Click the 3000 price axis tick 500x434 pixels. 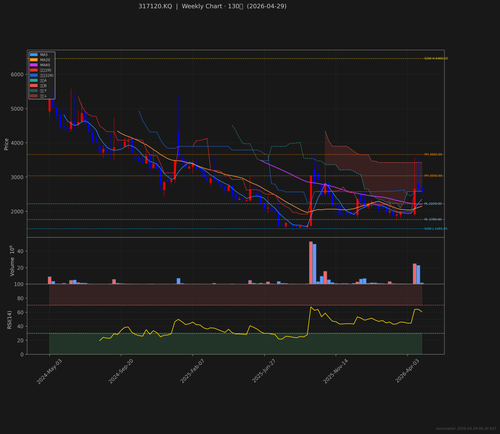point(17,177)
